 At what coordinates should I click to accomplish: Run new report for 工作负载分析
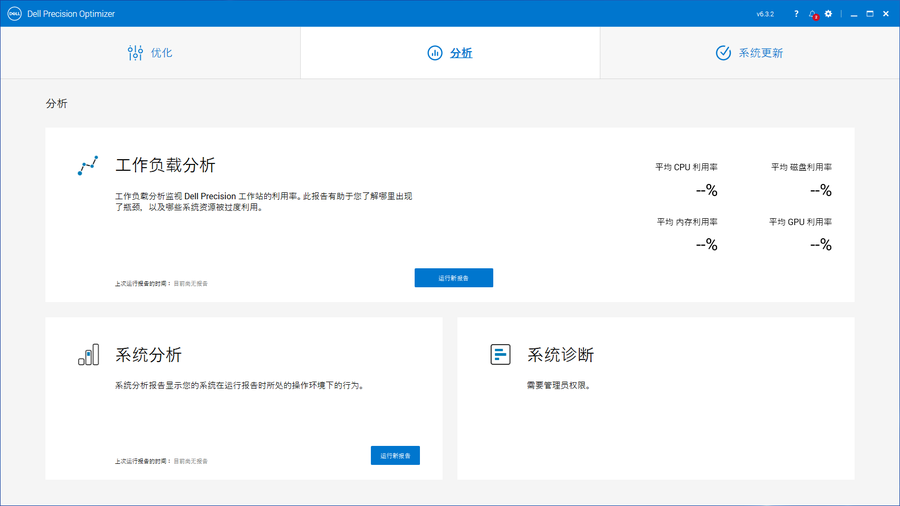[x=453, y=278]
